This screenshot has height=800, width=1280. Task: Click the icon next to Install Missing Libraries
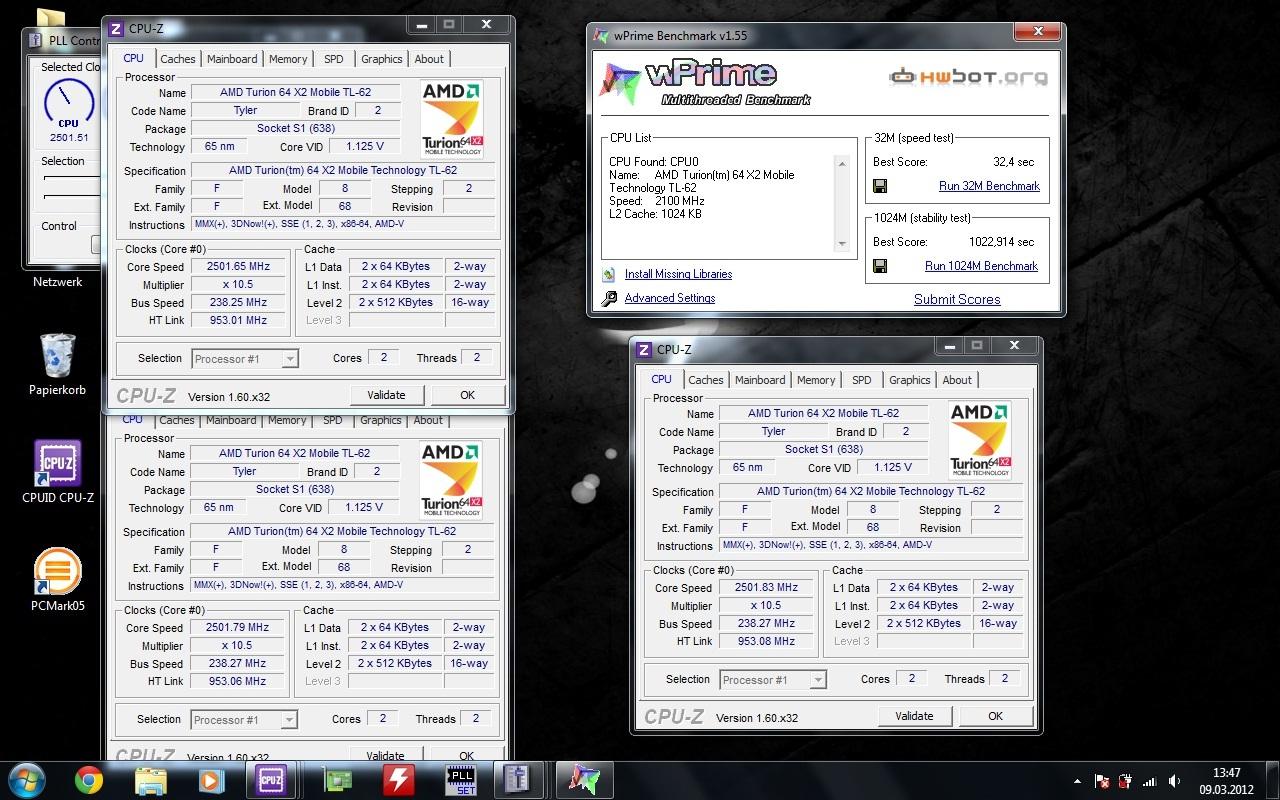pos(609,274)
